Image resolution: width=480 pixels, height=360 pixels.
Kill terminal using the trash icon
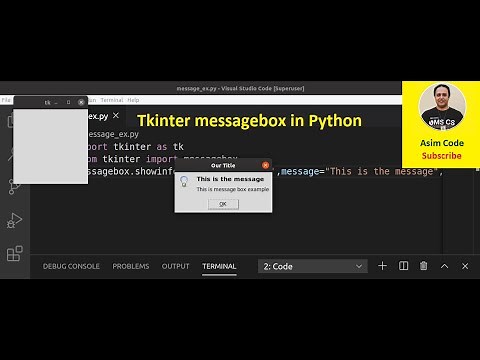(424, 266)
